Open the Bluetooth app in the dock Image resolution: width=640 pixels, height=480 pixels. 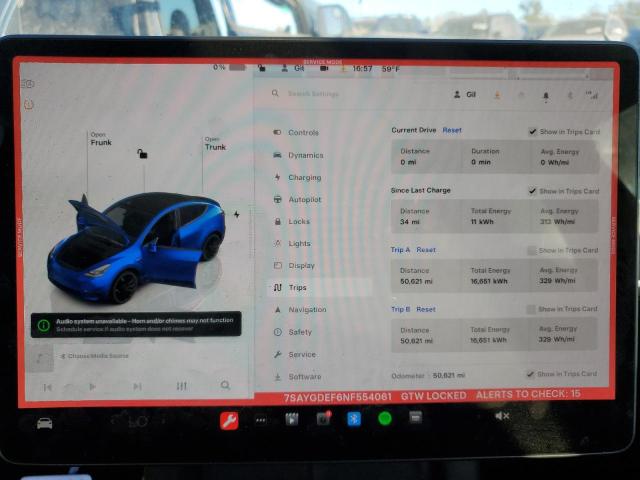(354, 419)
